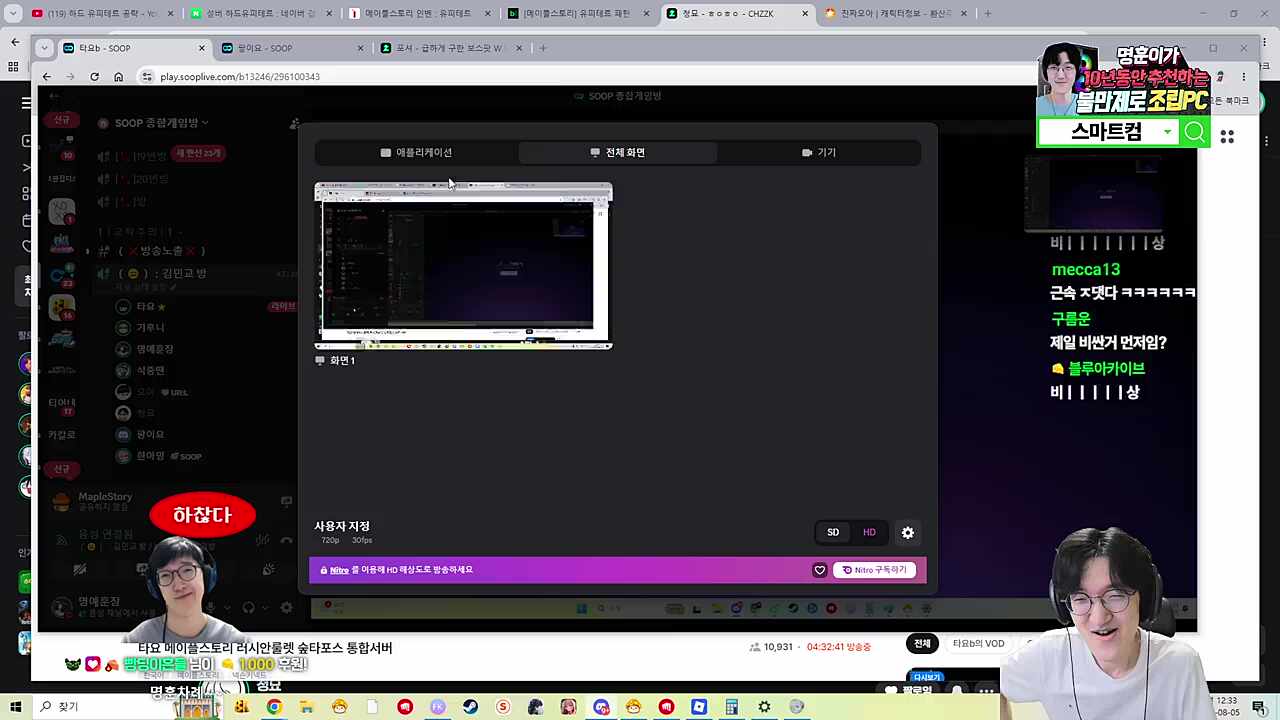Click chat username 블루아카이브
The height and width of the screenshot is (720, 1280).
tap(1106, 368)
